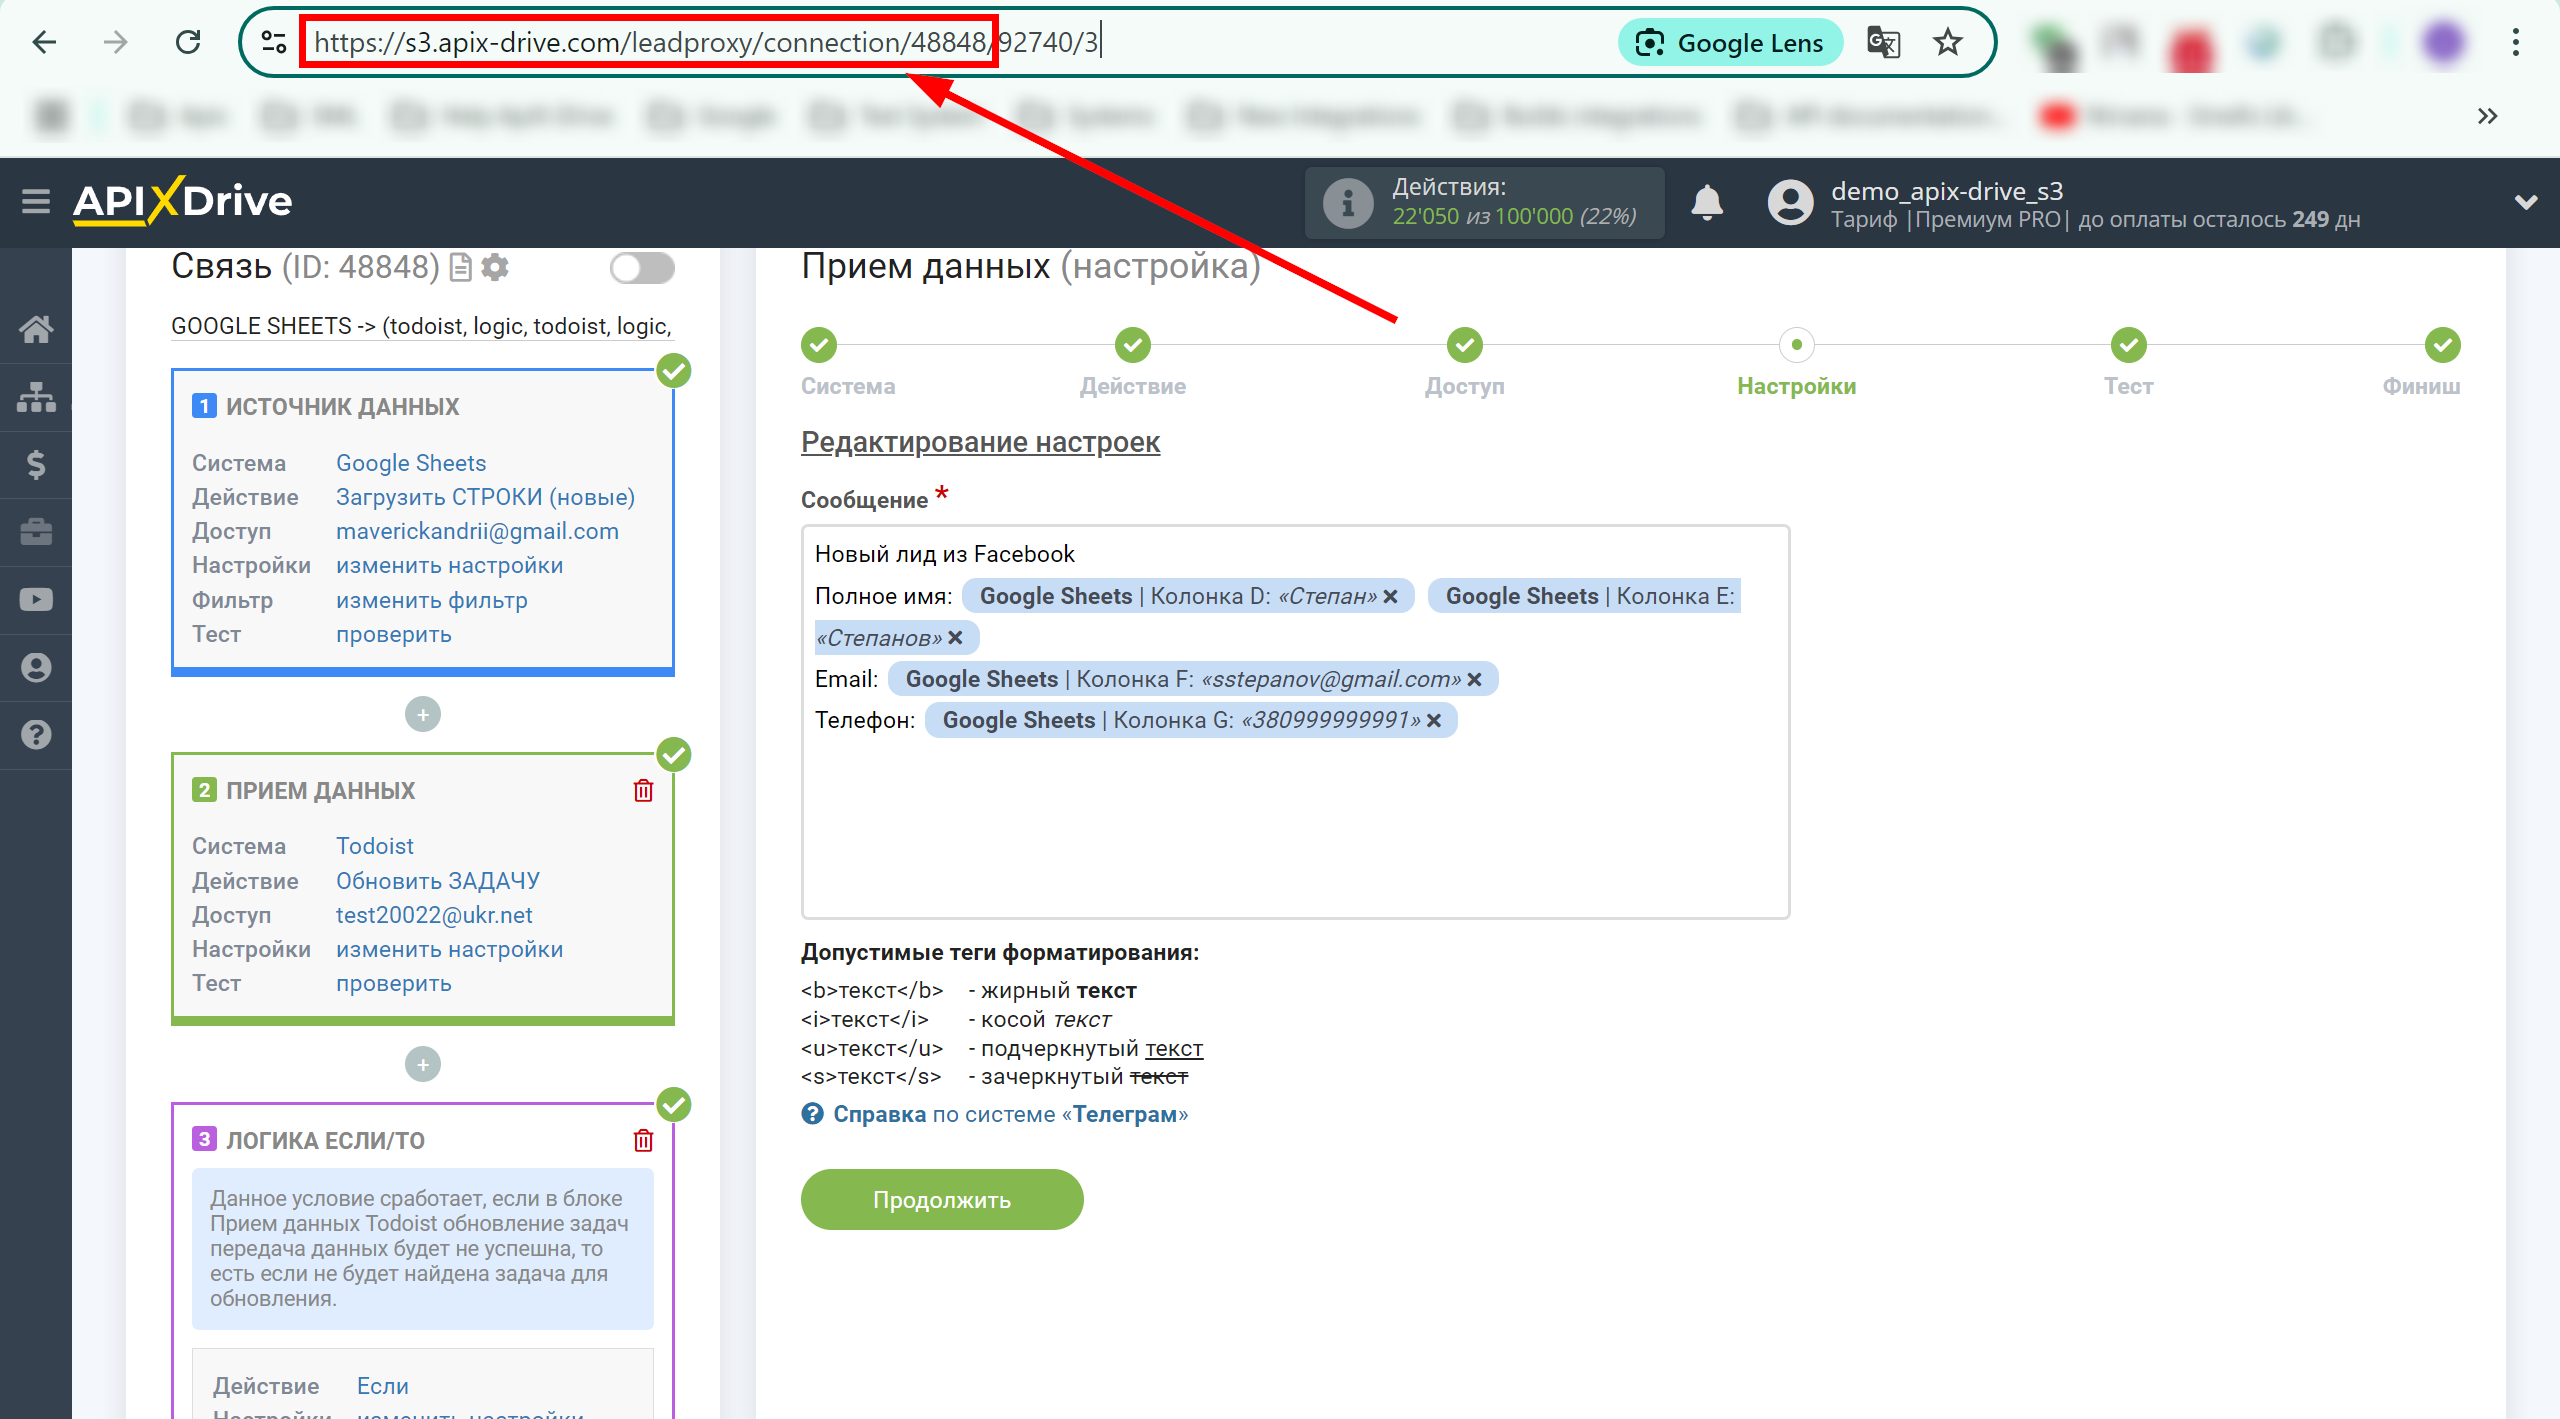Click проверить in data source block
Screen dimensions: 2560x1419
[x=393, y=634]
